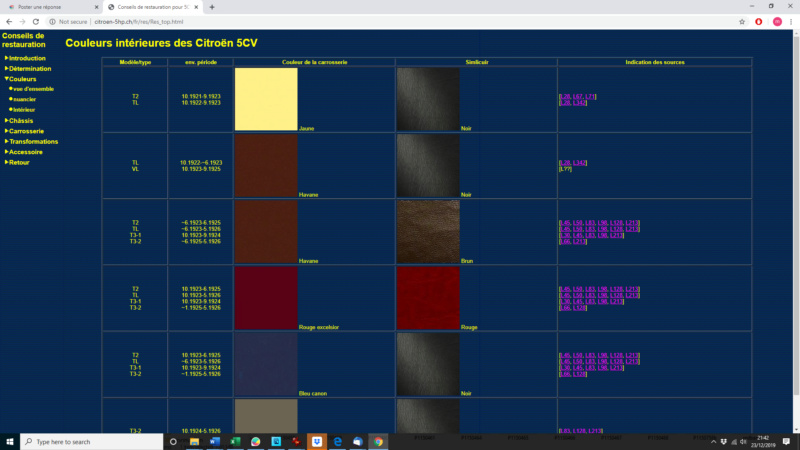The height and width of the screenshot is (450, 800).
Task: Close the 'Conseils de restauration' tab
Action: [x=196, y=7]
